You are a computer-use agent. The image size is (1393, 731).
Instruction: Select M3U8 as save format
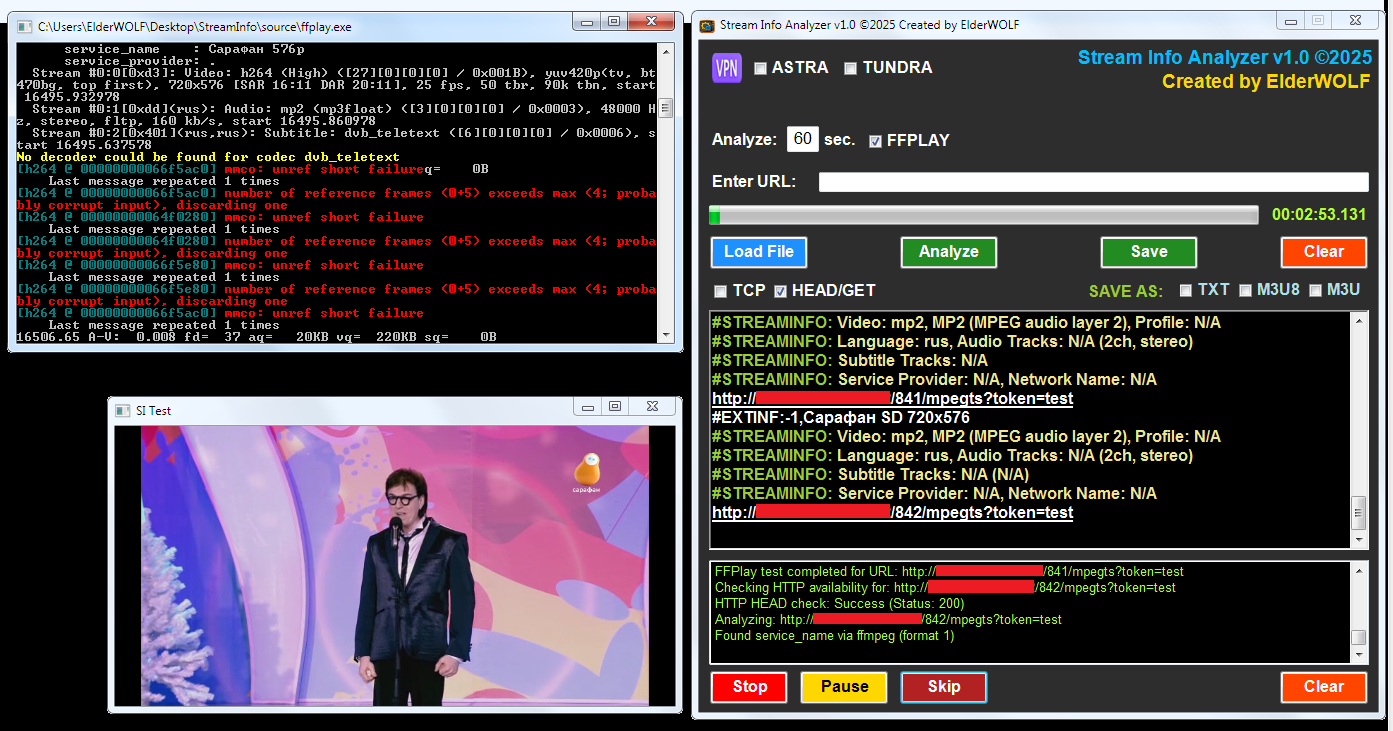tap(1245, 290)
